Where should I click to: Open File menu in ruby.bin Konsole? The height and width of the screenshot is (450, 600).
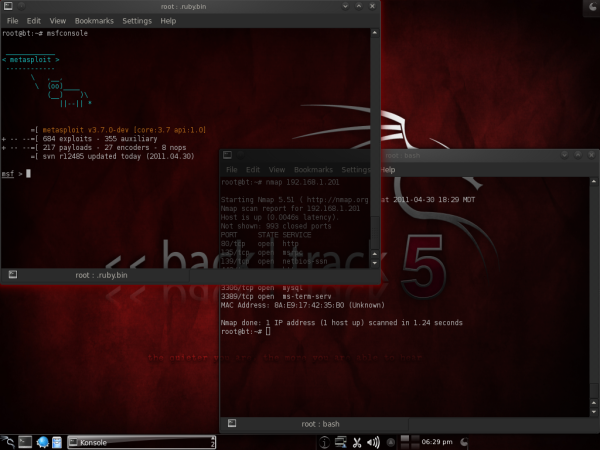[x=12, y=21]
